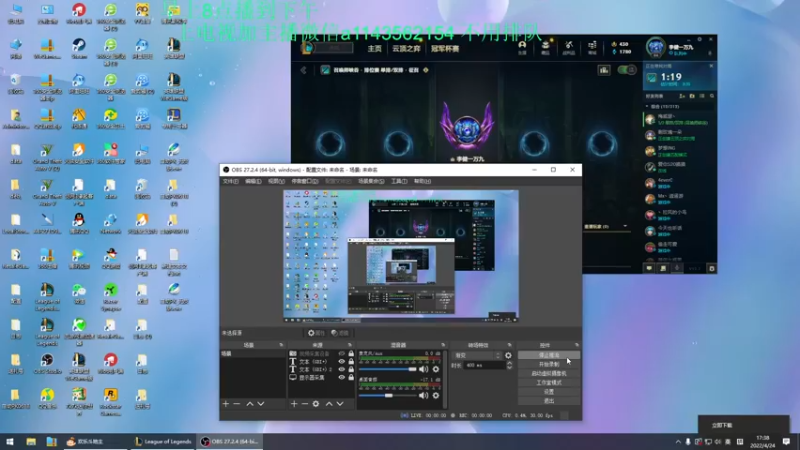
Task: Open 桌面音频 audio settings gear
Action: [x=436, y=395]
